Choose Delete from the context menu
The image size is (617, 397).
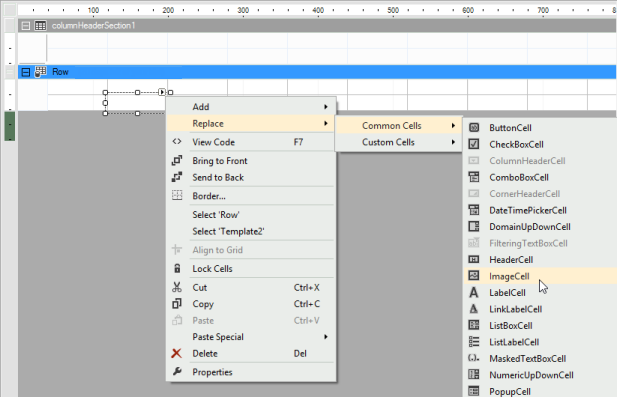point(252,353)
